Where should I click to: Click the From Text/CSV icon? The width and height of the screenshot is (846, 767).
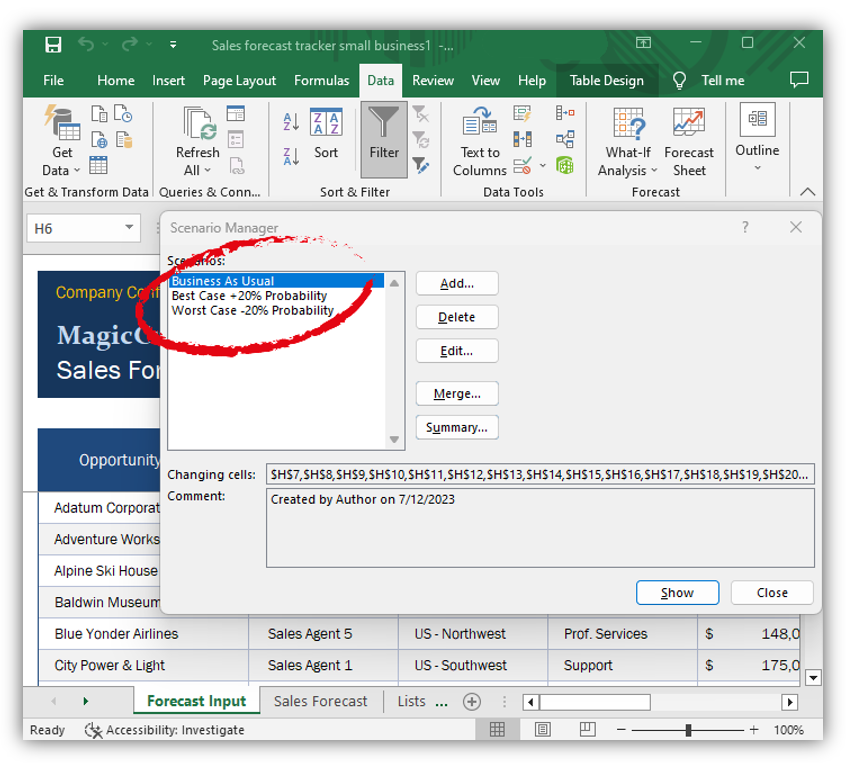[99, 114]
